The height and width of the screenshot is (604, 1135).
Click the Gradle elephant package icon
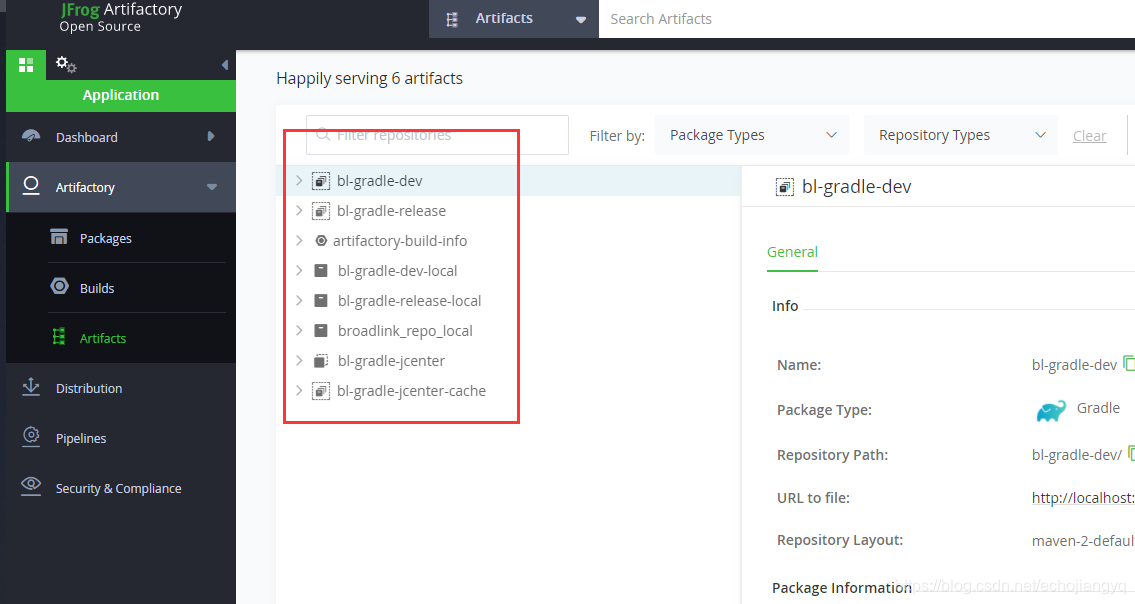1051,411
